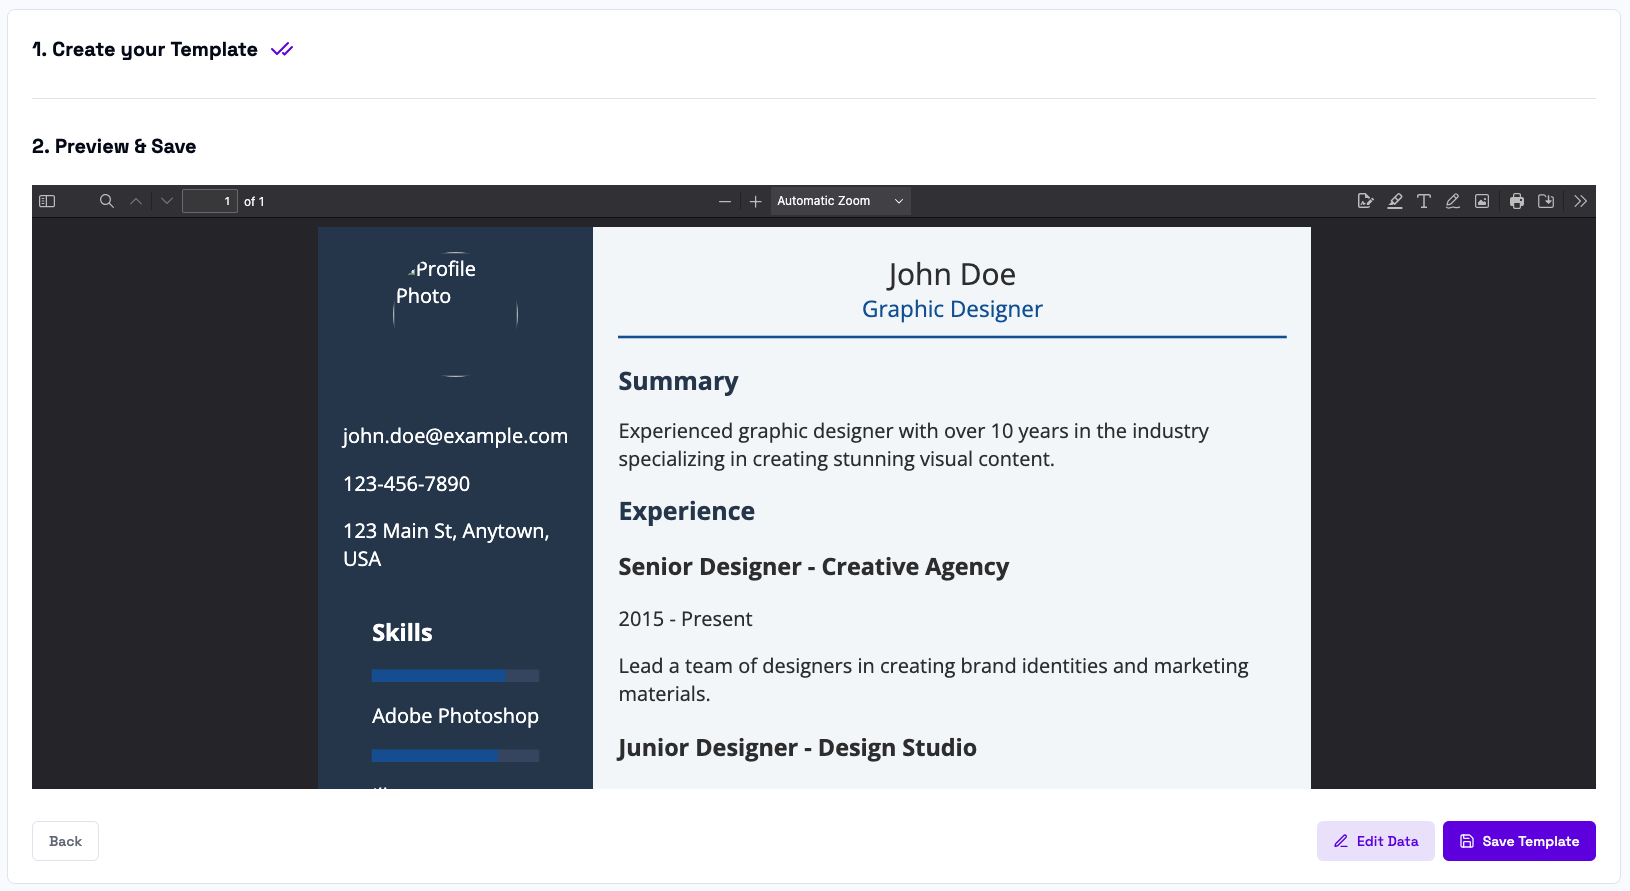The width and height of the screenshot is (1630, 891).
Task: Open find in document search
Action: [107, 201]
